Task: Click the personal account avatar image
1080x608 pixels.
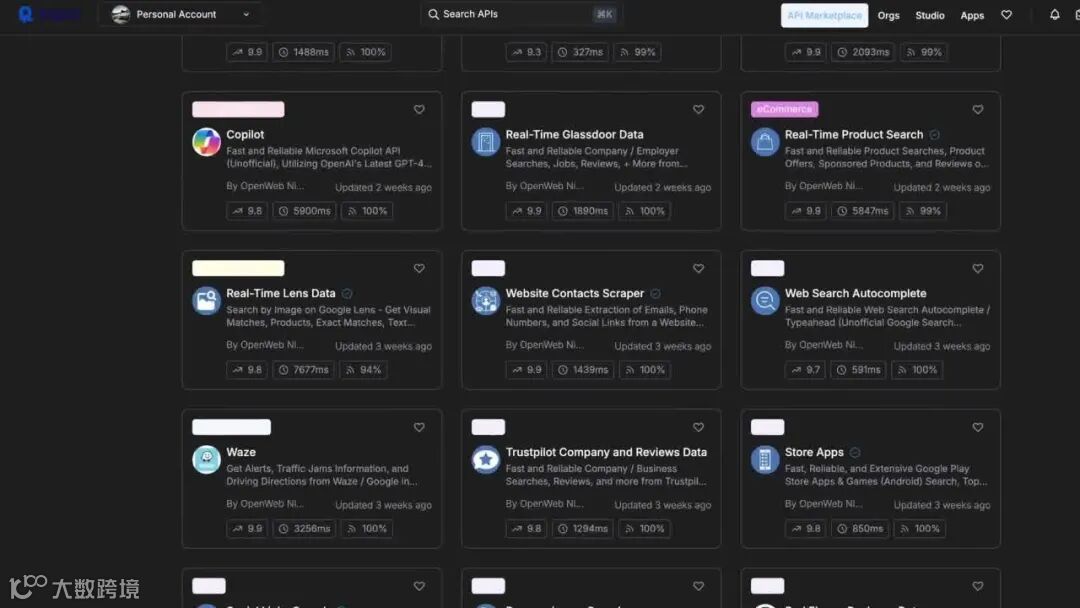Action: click(x=121, y=14)
